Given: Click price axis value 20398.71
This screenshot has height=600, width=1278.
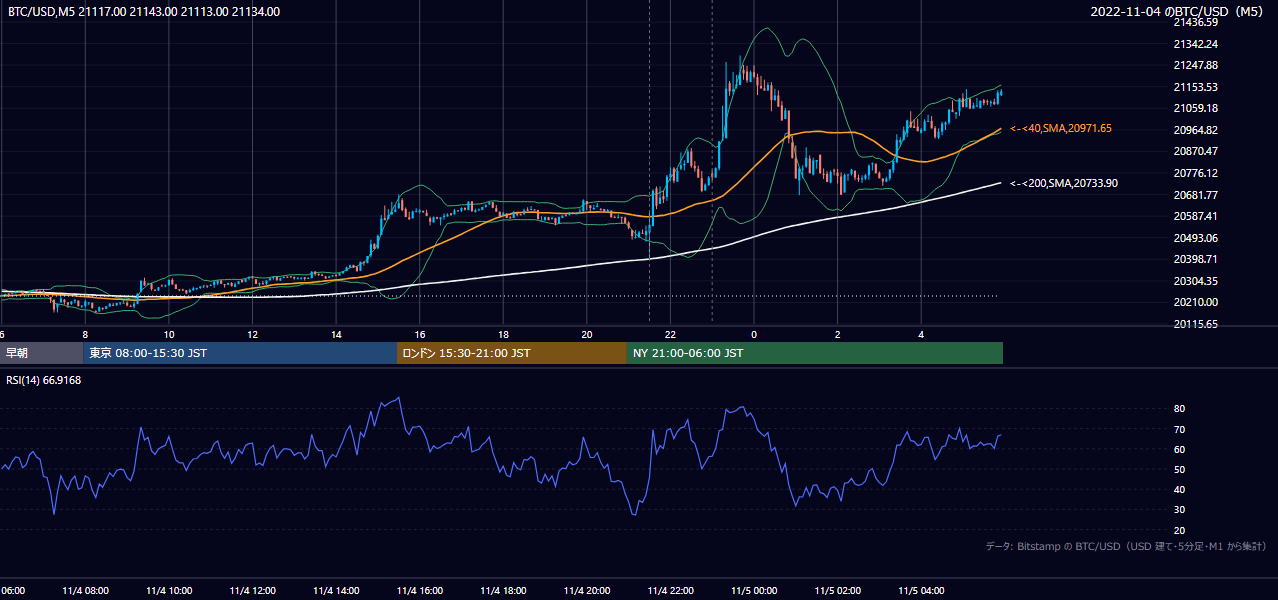Looking at the screenshot, I should pyautogui.click(x=1196, y=259).
